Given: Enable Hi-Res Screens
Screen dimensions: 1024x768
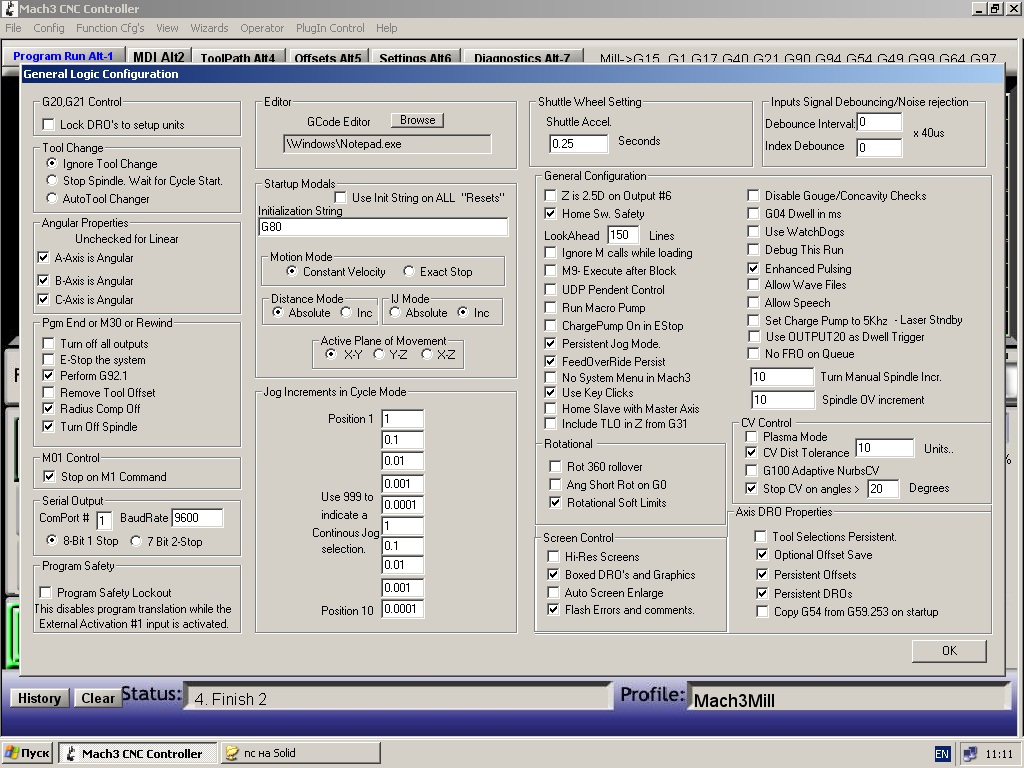Looking at the screenshot, I should (x=553, y=556).
